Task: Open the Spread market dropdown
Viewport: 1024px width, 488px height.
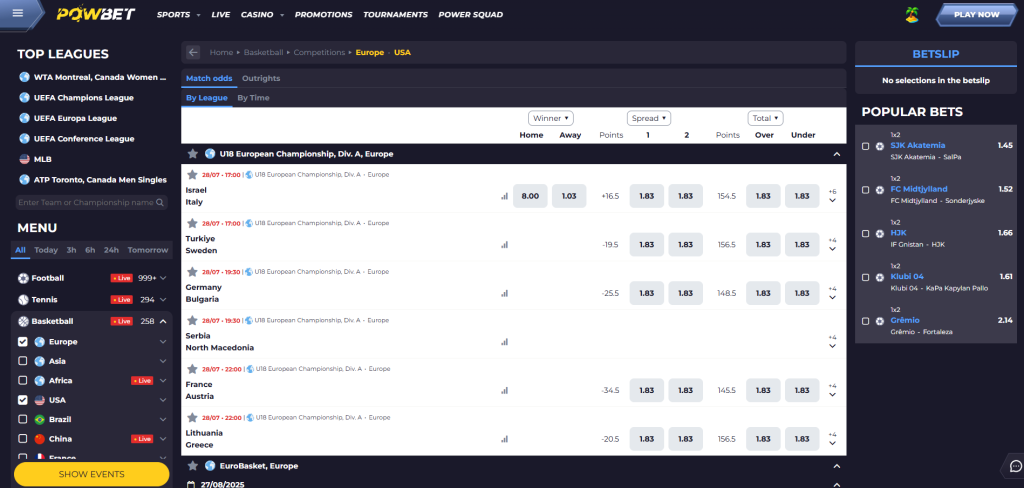Action: 648,118
